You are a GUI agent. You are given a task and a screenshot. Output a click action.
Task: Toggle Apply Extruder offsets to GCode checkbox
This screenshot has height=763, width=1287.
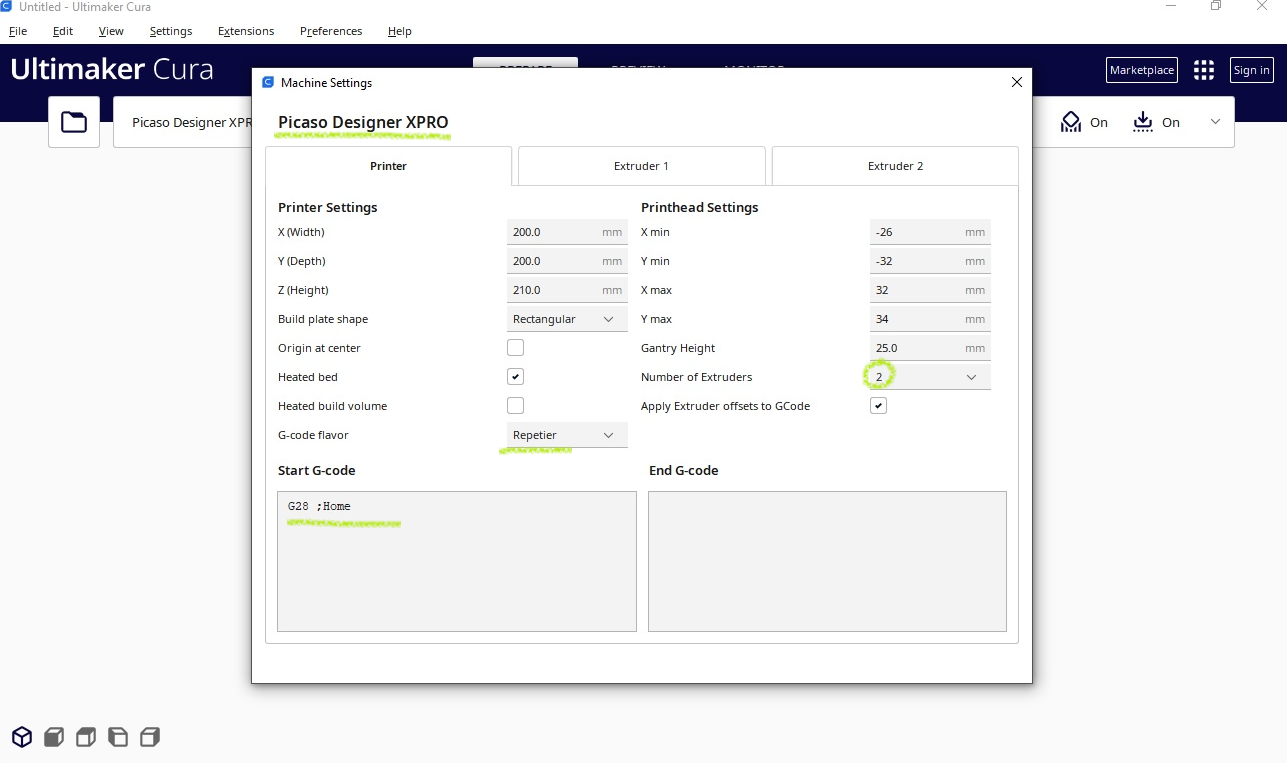pyautogui.click(x=878, y=406)
